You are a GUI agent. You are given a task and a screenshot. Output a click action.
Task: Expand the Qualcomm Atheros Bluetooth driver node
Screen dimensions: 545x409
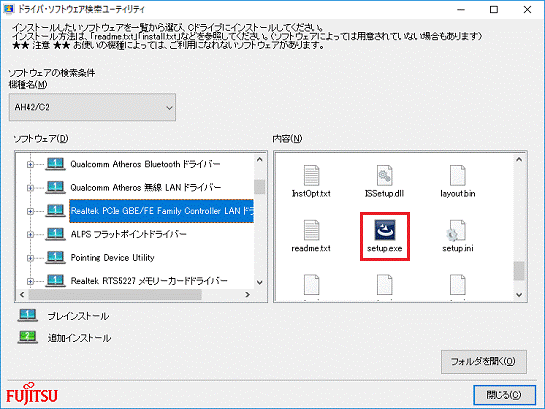pyautogui.click(x=30, y=164)
